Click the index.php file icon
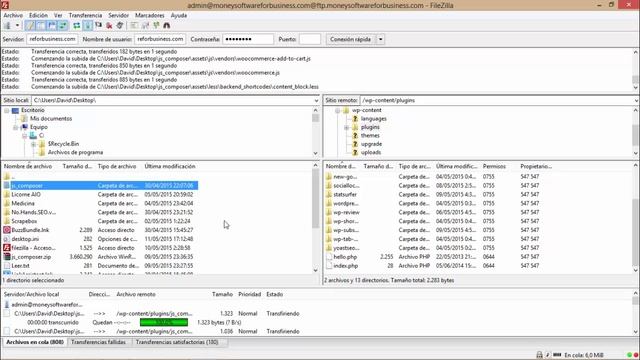The height and width of the screenshot is (360, 640). pyautogui.click(x=329, y=266)
